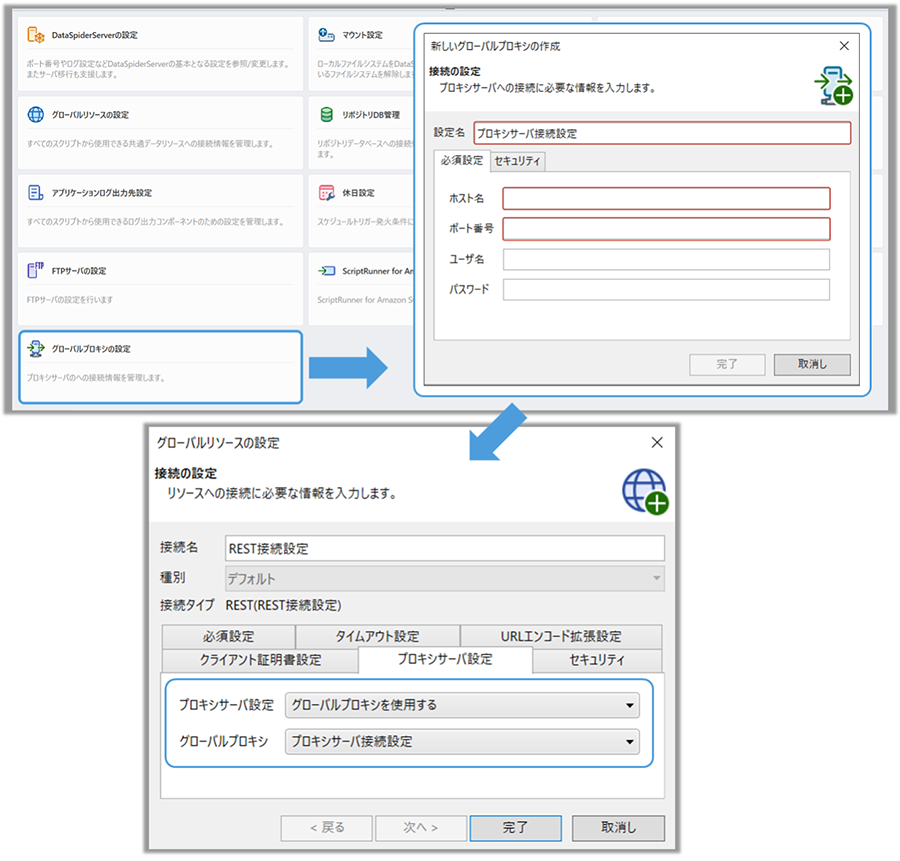Click the holiday settings calendar icon

pyautogui.click(x=326, y=193)
